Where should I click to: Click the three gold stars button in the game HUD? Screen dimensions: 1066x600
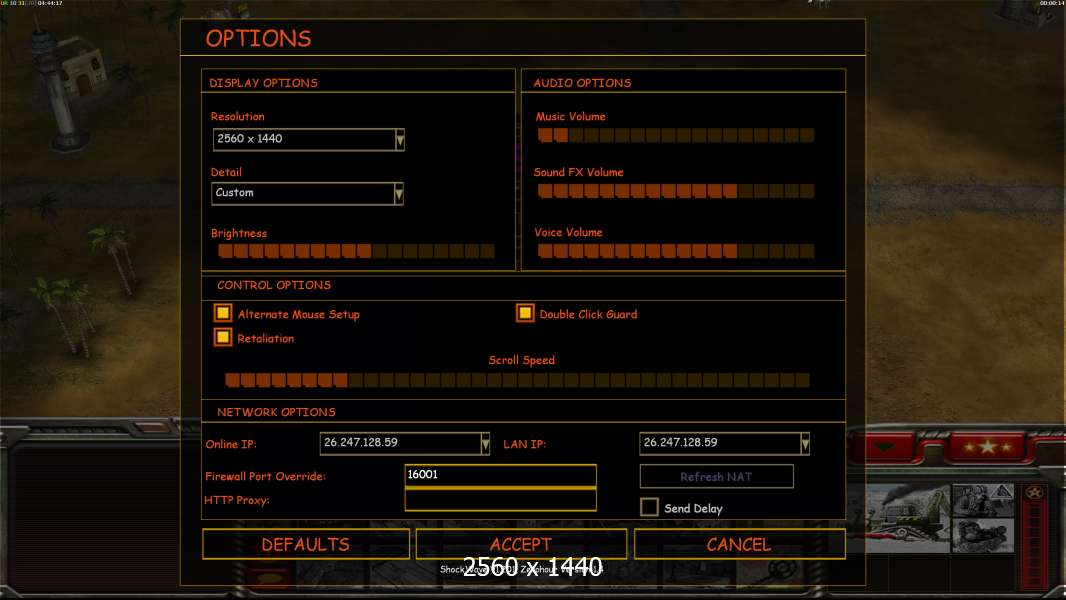tap(987, 446)
